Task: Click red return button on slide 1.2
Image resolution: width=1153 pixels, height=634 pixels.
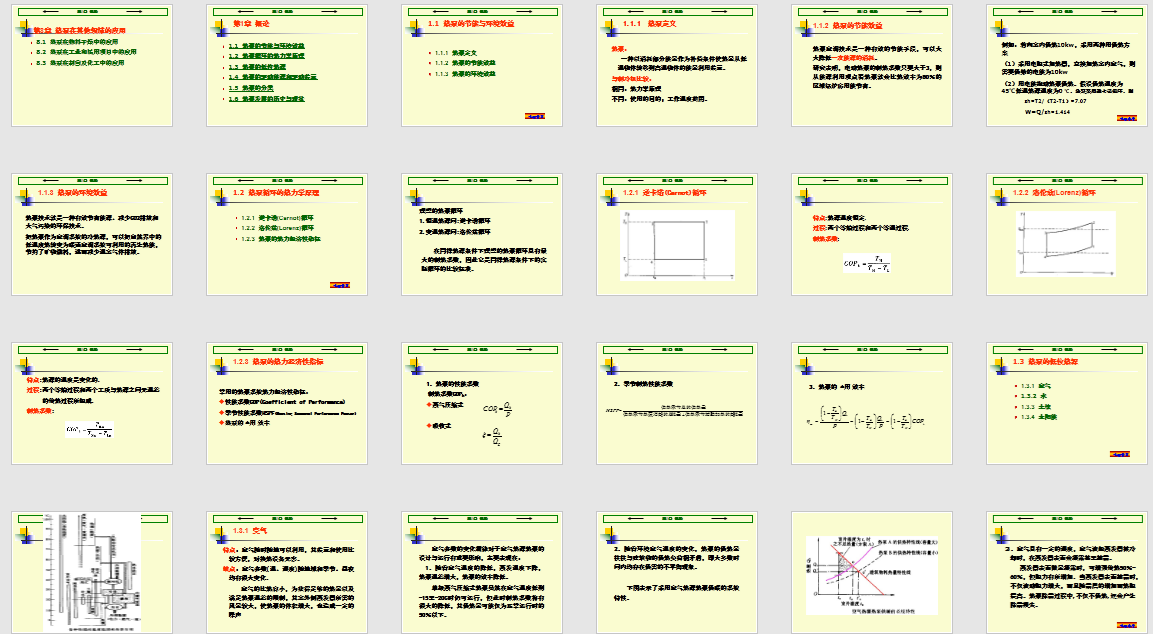Action: (340, 285)
